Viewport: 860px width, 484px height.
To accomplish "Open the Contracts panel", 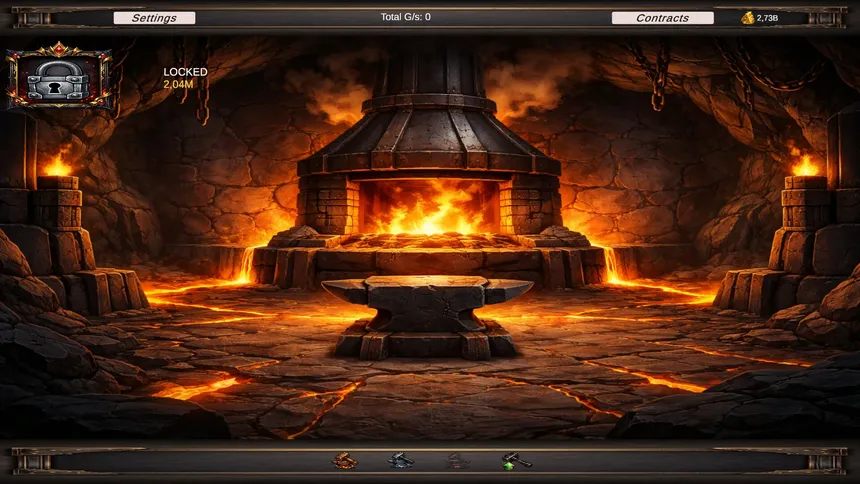I will [662, 18].
